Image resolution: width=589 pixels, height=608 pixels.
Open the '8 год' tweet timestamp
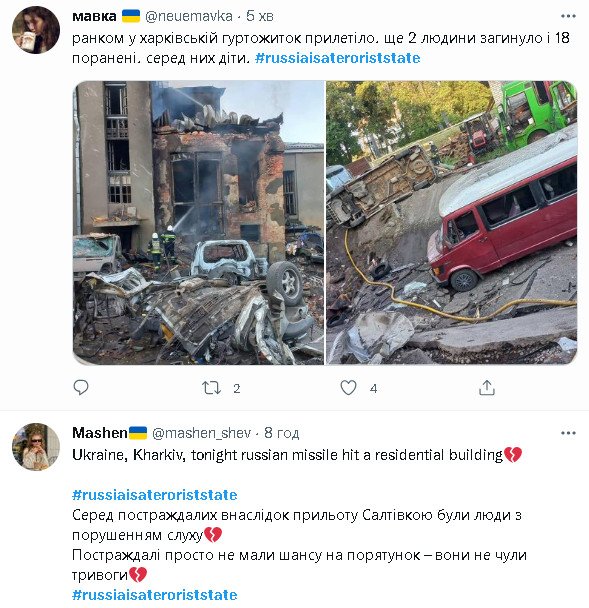coord(282,433)
